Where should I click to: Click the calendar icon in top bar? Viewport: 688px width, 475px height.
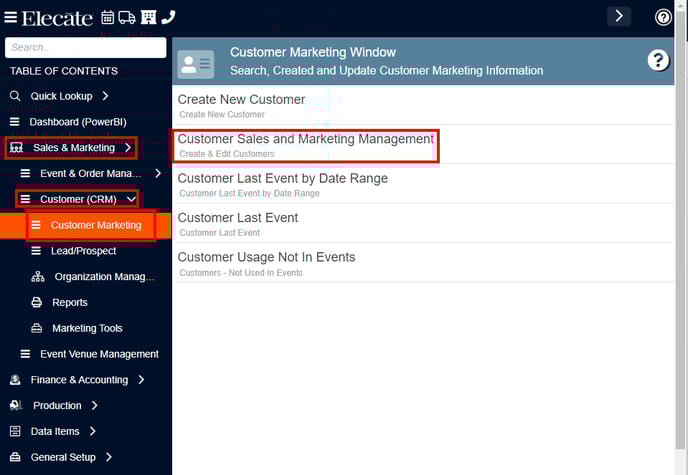[x=108, y=18]
